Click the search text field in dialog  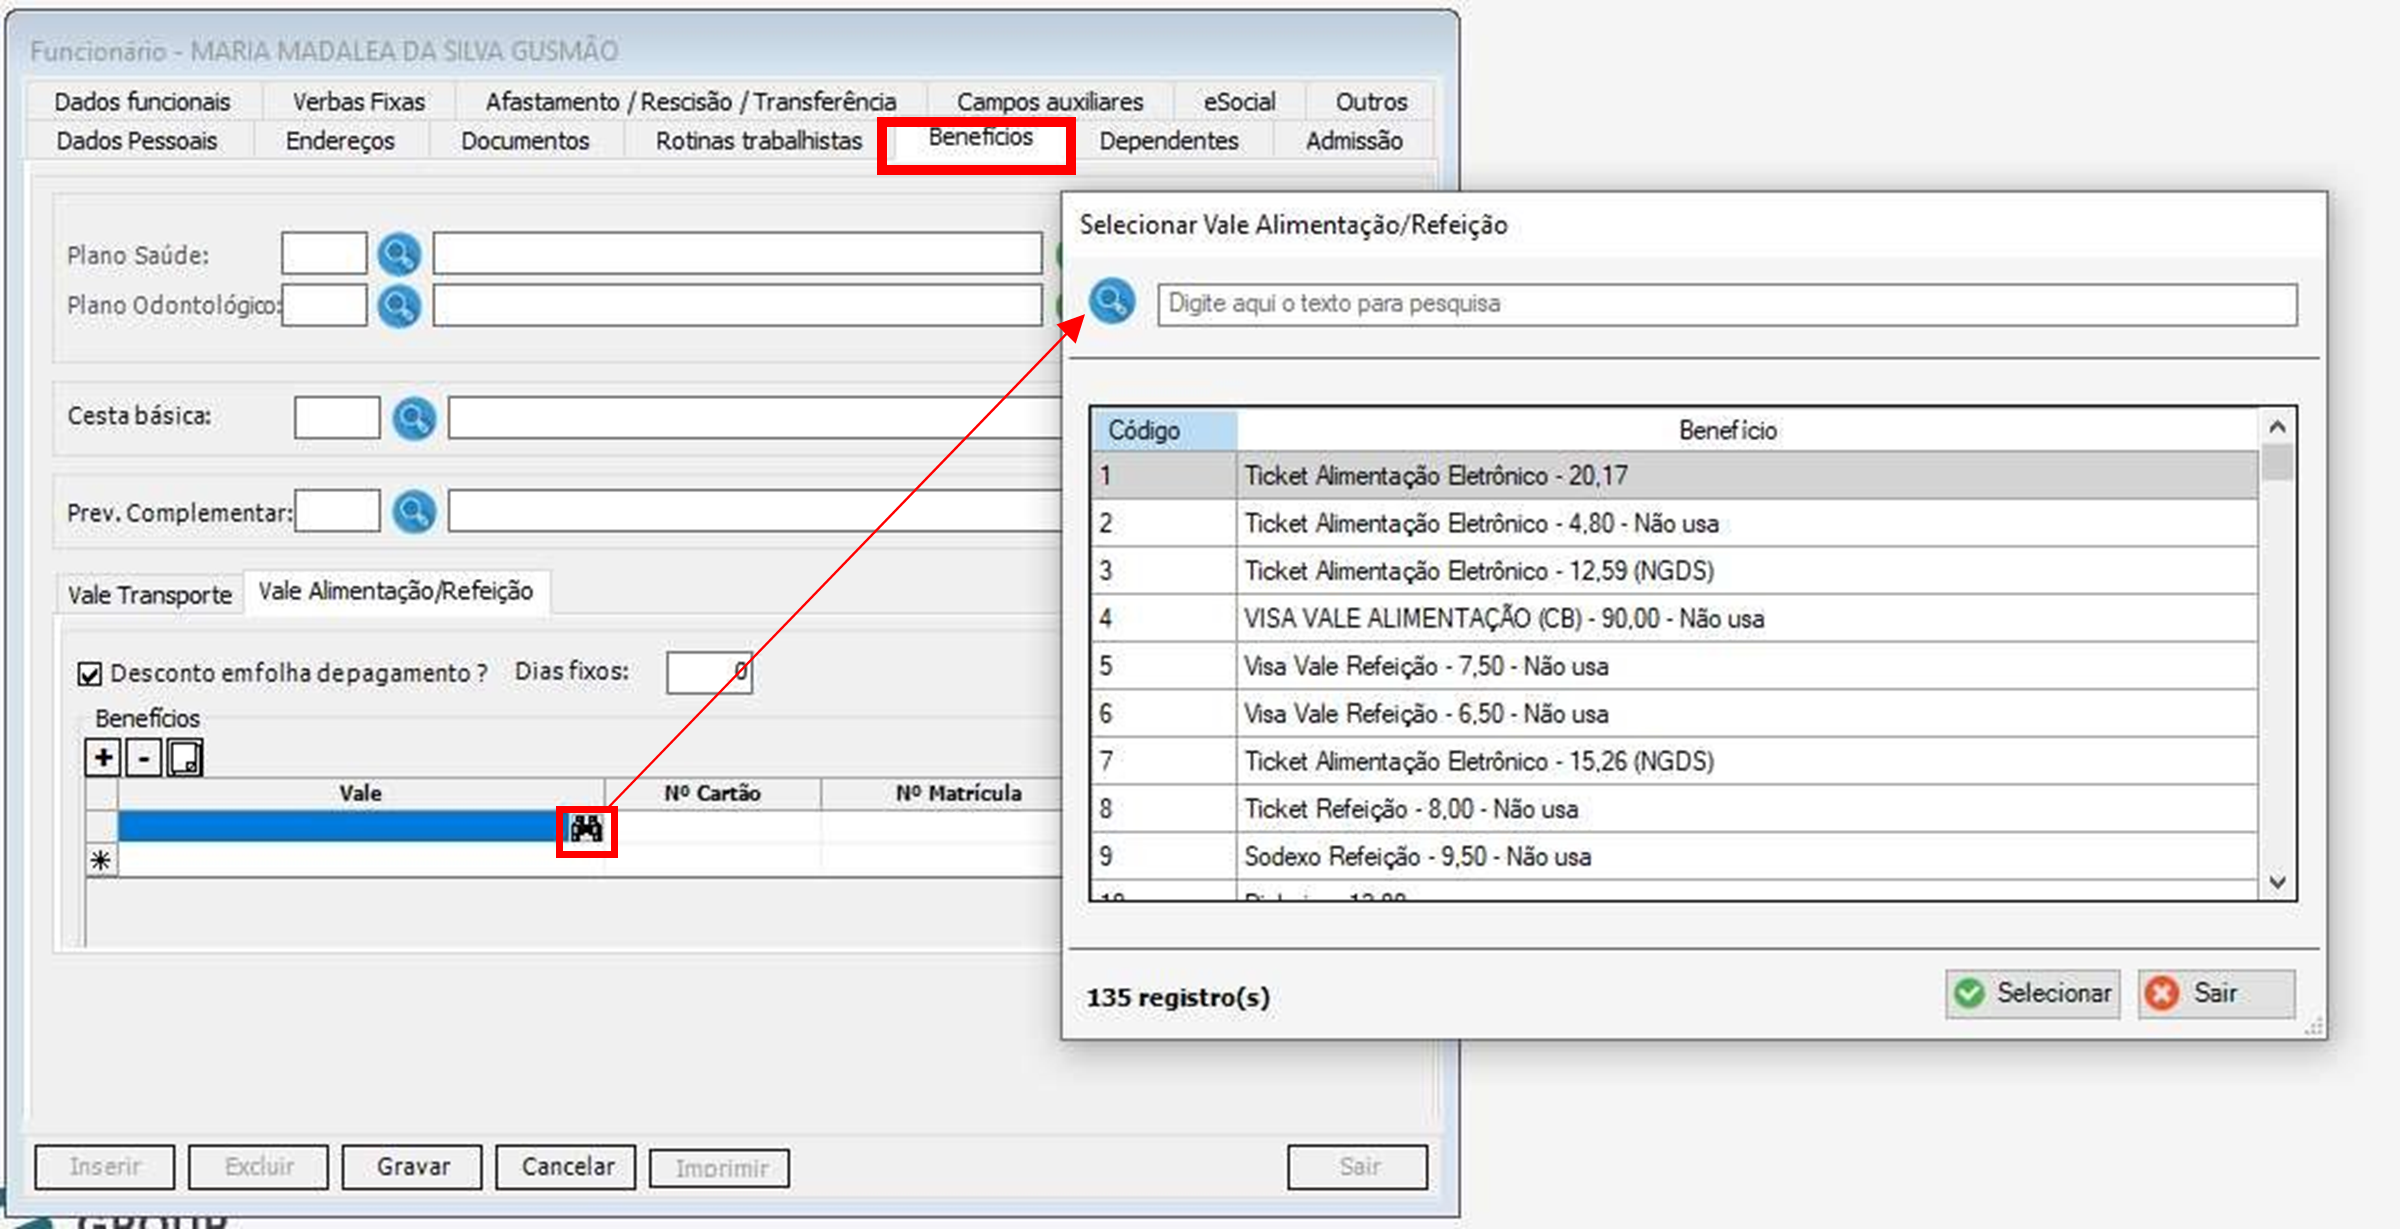[1726, 304]
